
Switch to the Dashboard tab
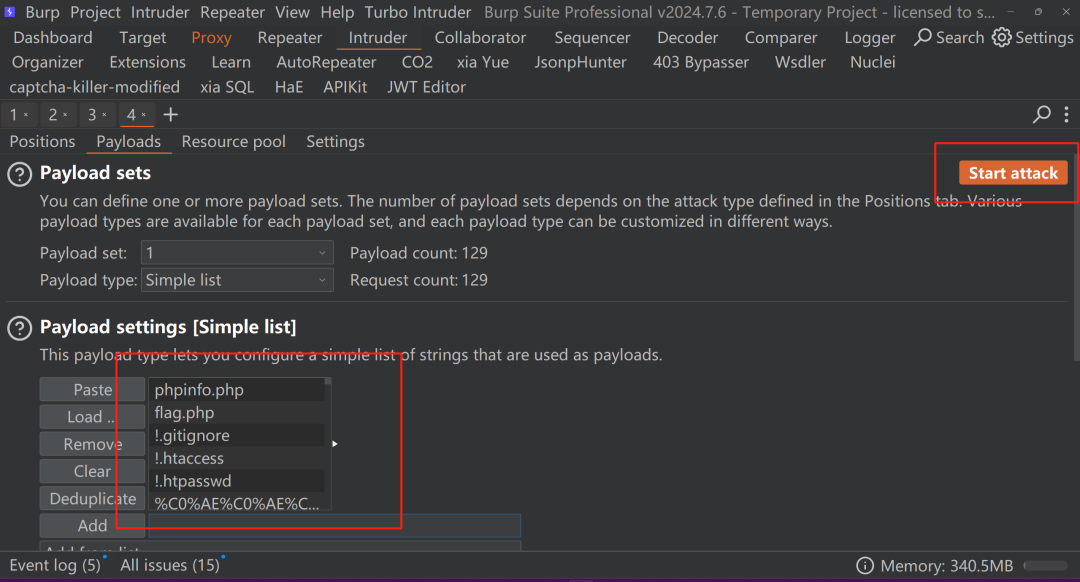53,37
